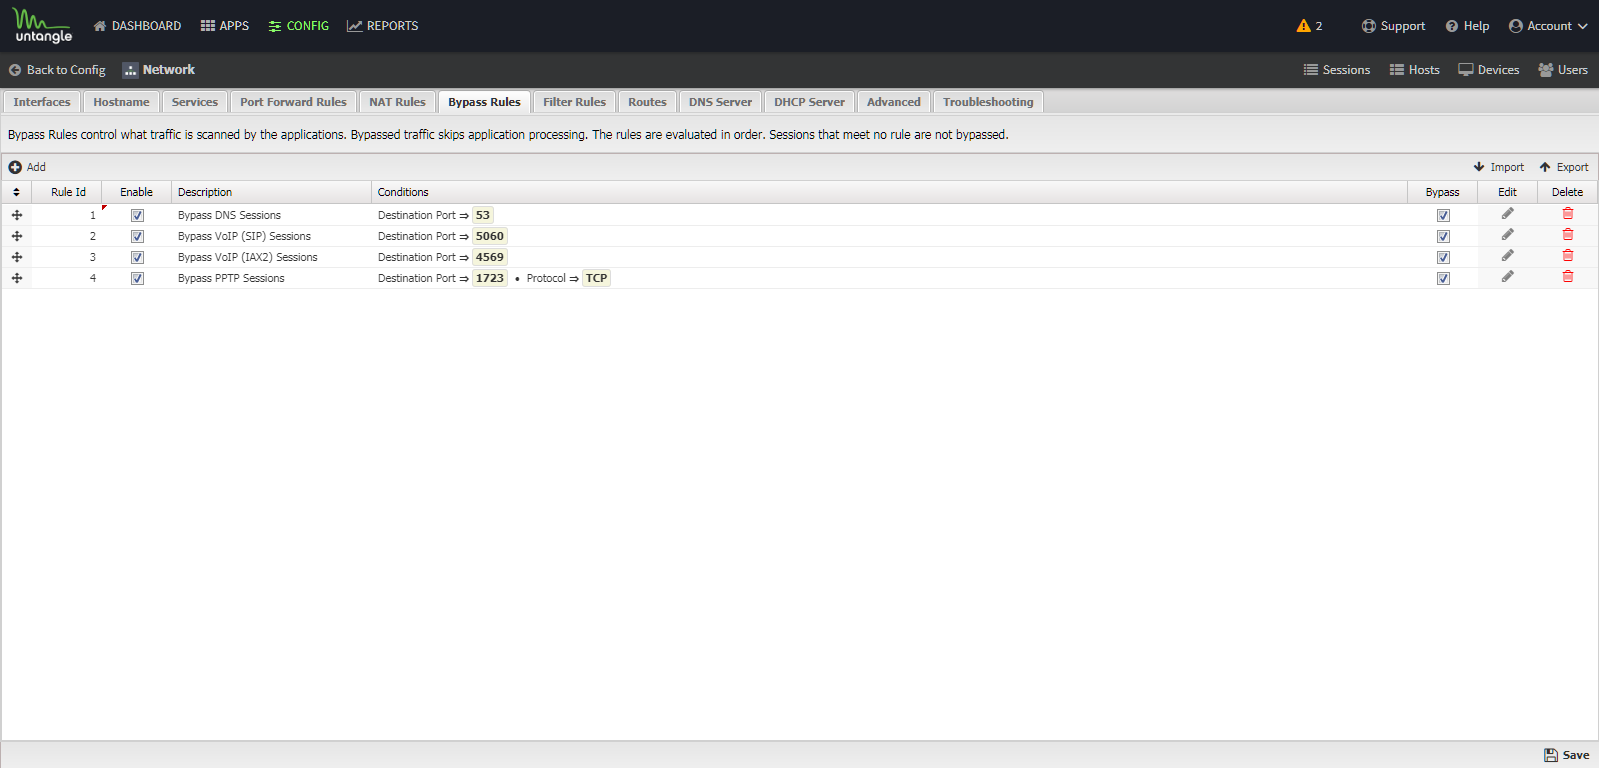This screenshot has width=1599, height=768.
Task: Go Back to Config
Action: [57, 70]
